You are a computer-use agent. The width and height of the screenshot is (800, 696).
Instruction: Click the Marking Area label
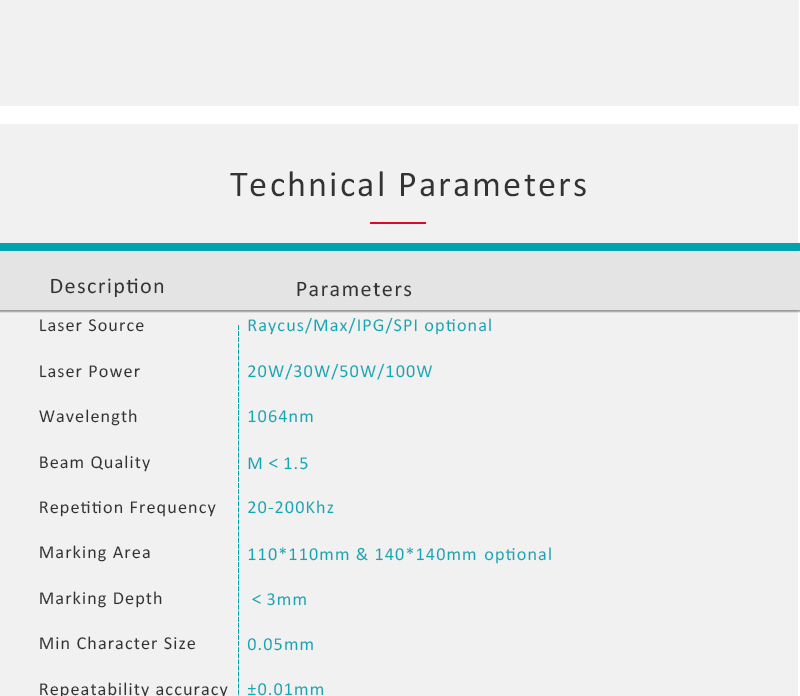95,553
